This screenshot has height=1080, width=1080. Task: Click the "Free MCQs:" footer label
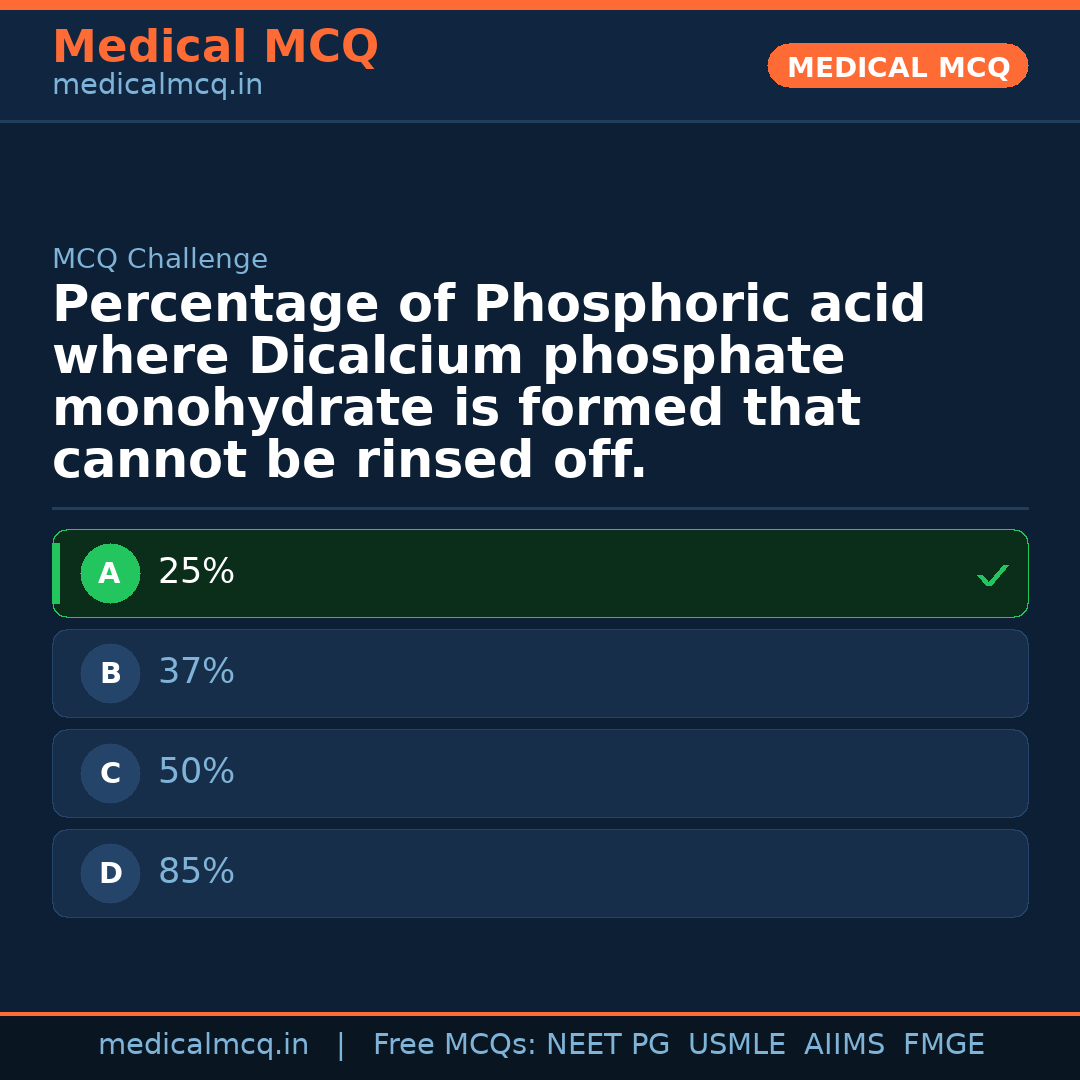click(455, 1045)
